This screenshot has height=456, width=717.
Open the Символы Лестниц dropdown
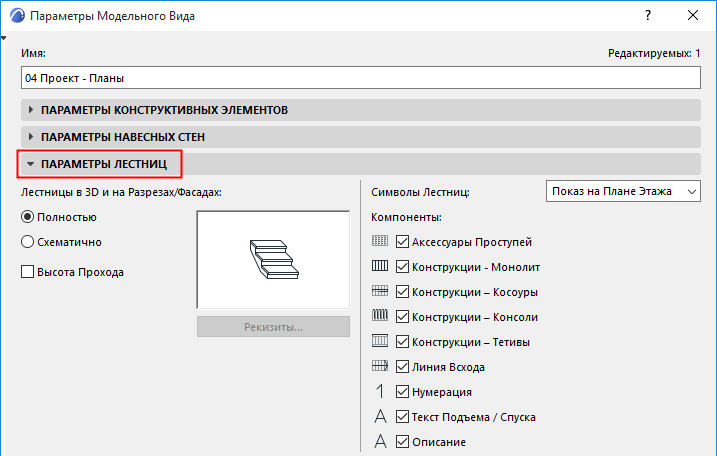pyautogui.click(x=624, y=191)
